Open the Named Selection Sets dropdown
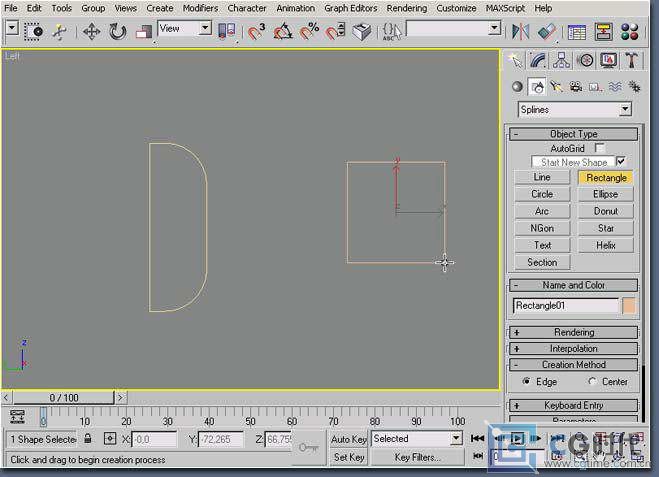659x477 pixels. tap(495, 29)
